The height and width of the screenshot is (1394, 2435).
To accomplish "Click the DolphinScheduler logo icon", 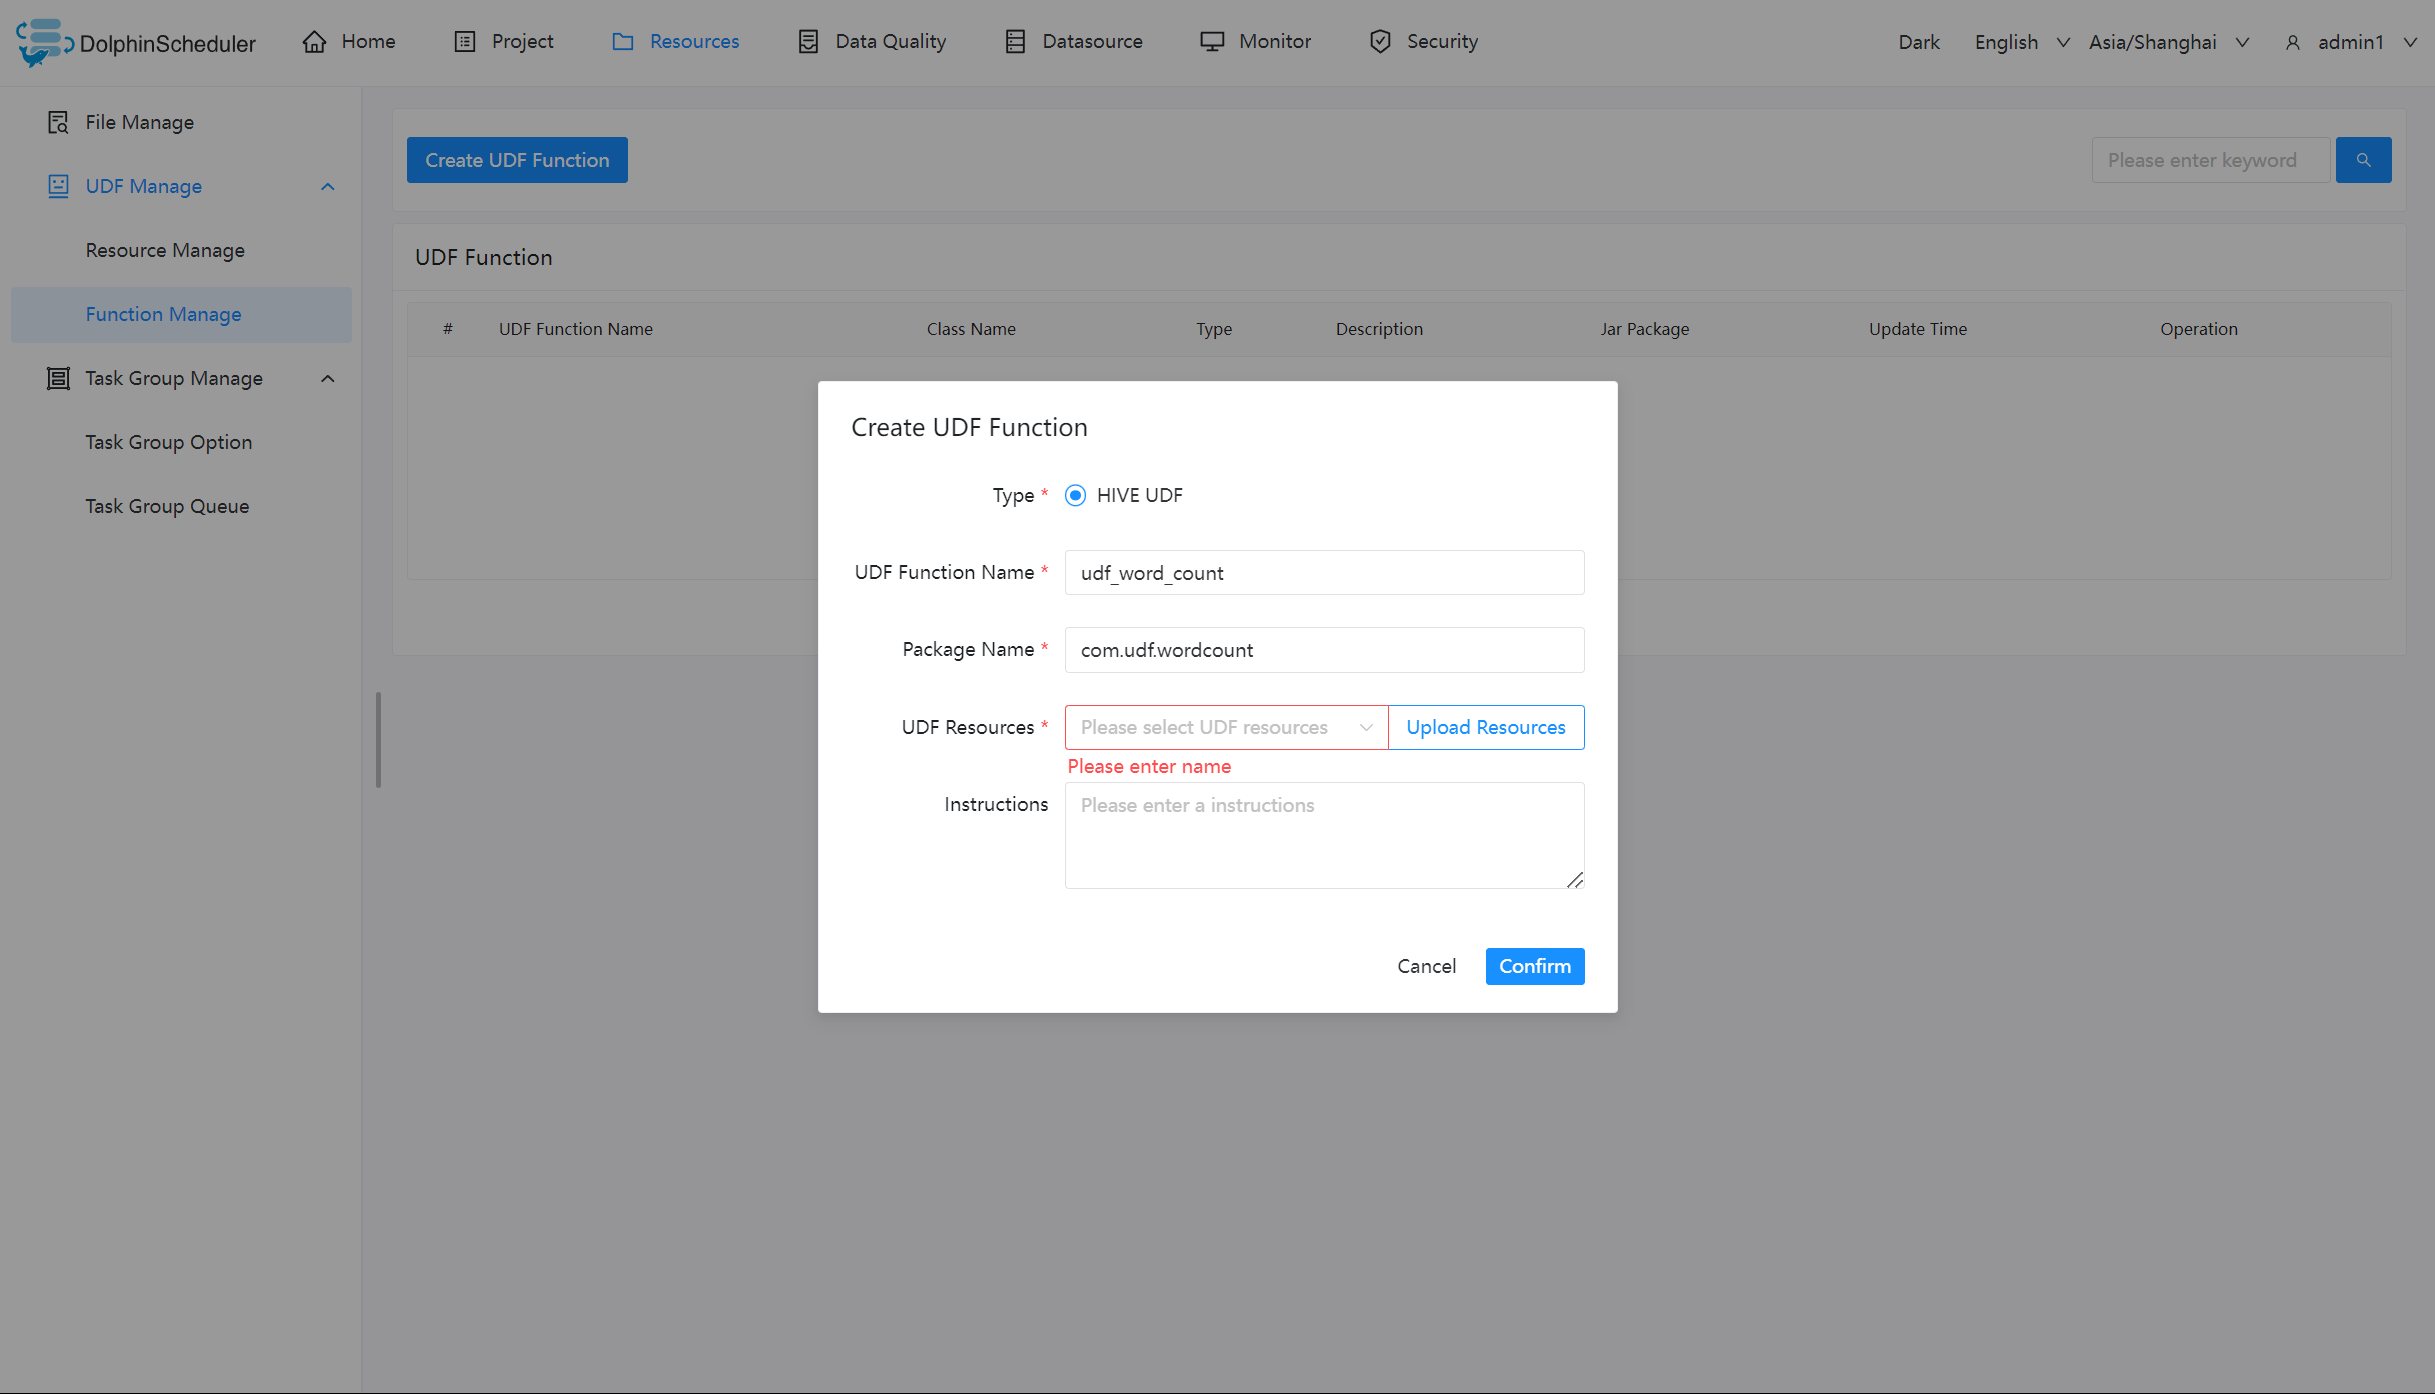I will (42, 42).
